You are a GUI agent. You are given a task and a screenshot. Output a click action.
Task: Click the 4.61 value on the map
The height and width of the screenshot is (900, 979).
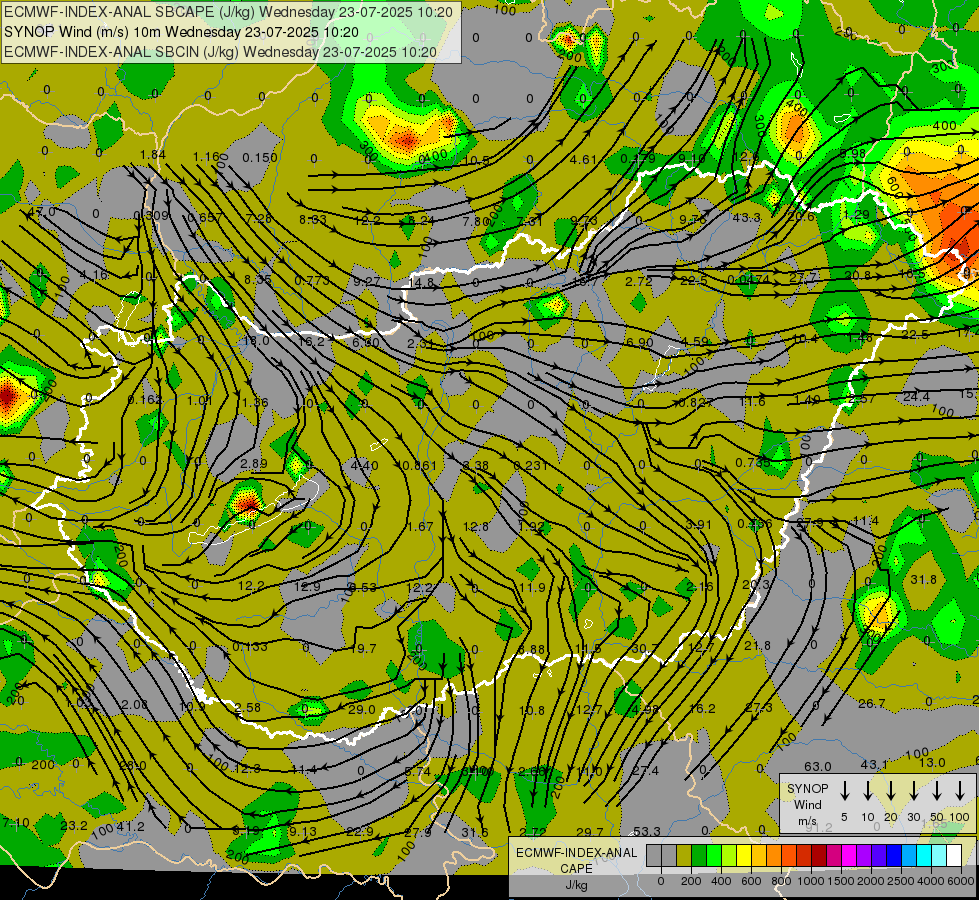[584, 159]
